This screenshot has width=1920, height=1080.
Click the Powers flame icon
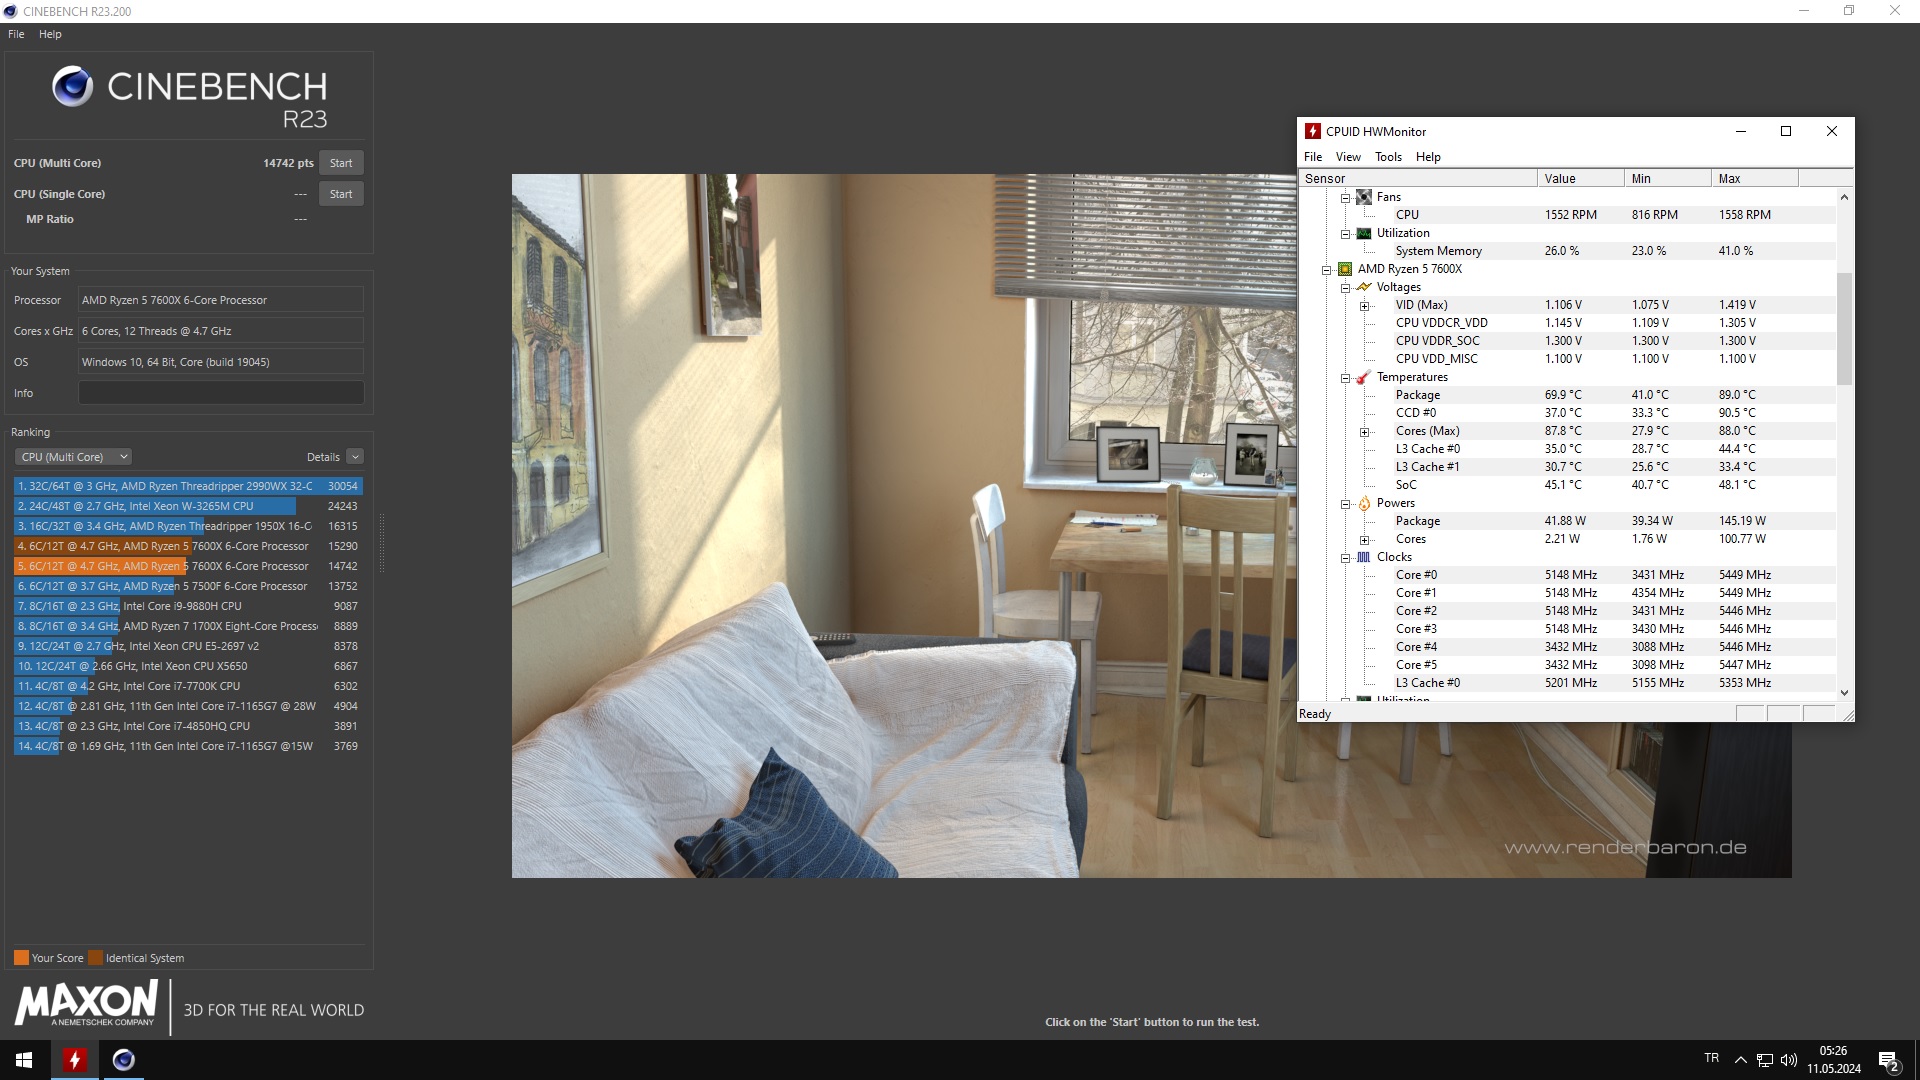point(1364,503)
